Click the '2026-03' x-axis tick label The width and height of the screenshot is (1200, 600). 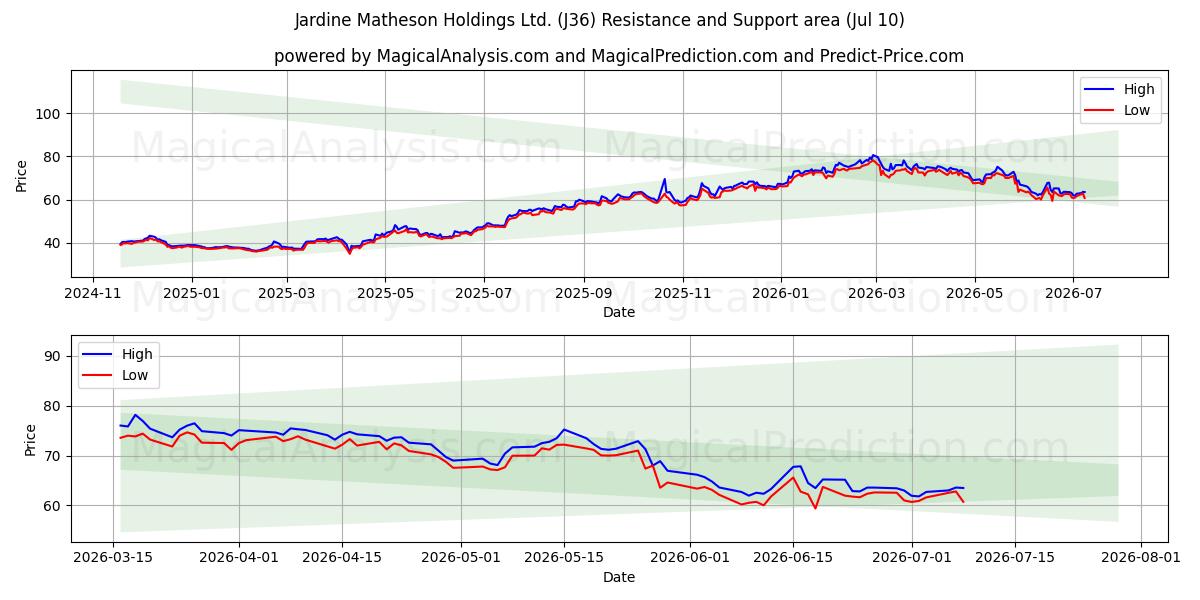[x=876, y=294]
